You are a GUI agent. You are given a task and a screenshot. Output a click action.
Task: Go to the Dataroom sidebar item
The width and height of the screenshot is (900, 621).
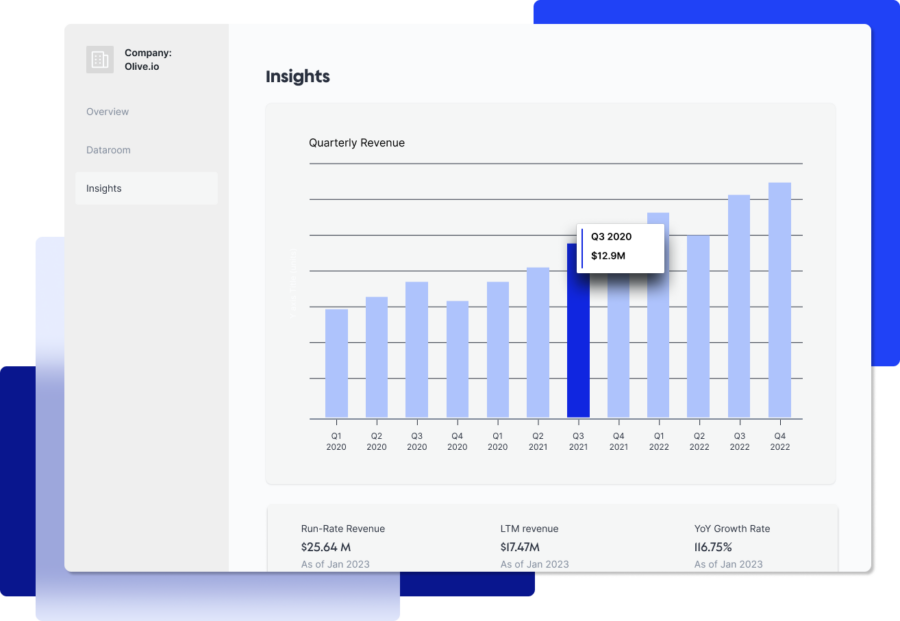pyautogui.click(x=108, y=150)
